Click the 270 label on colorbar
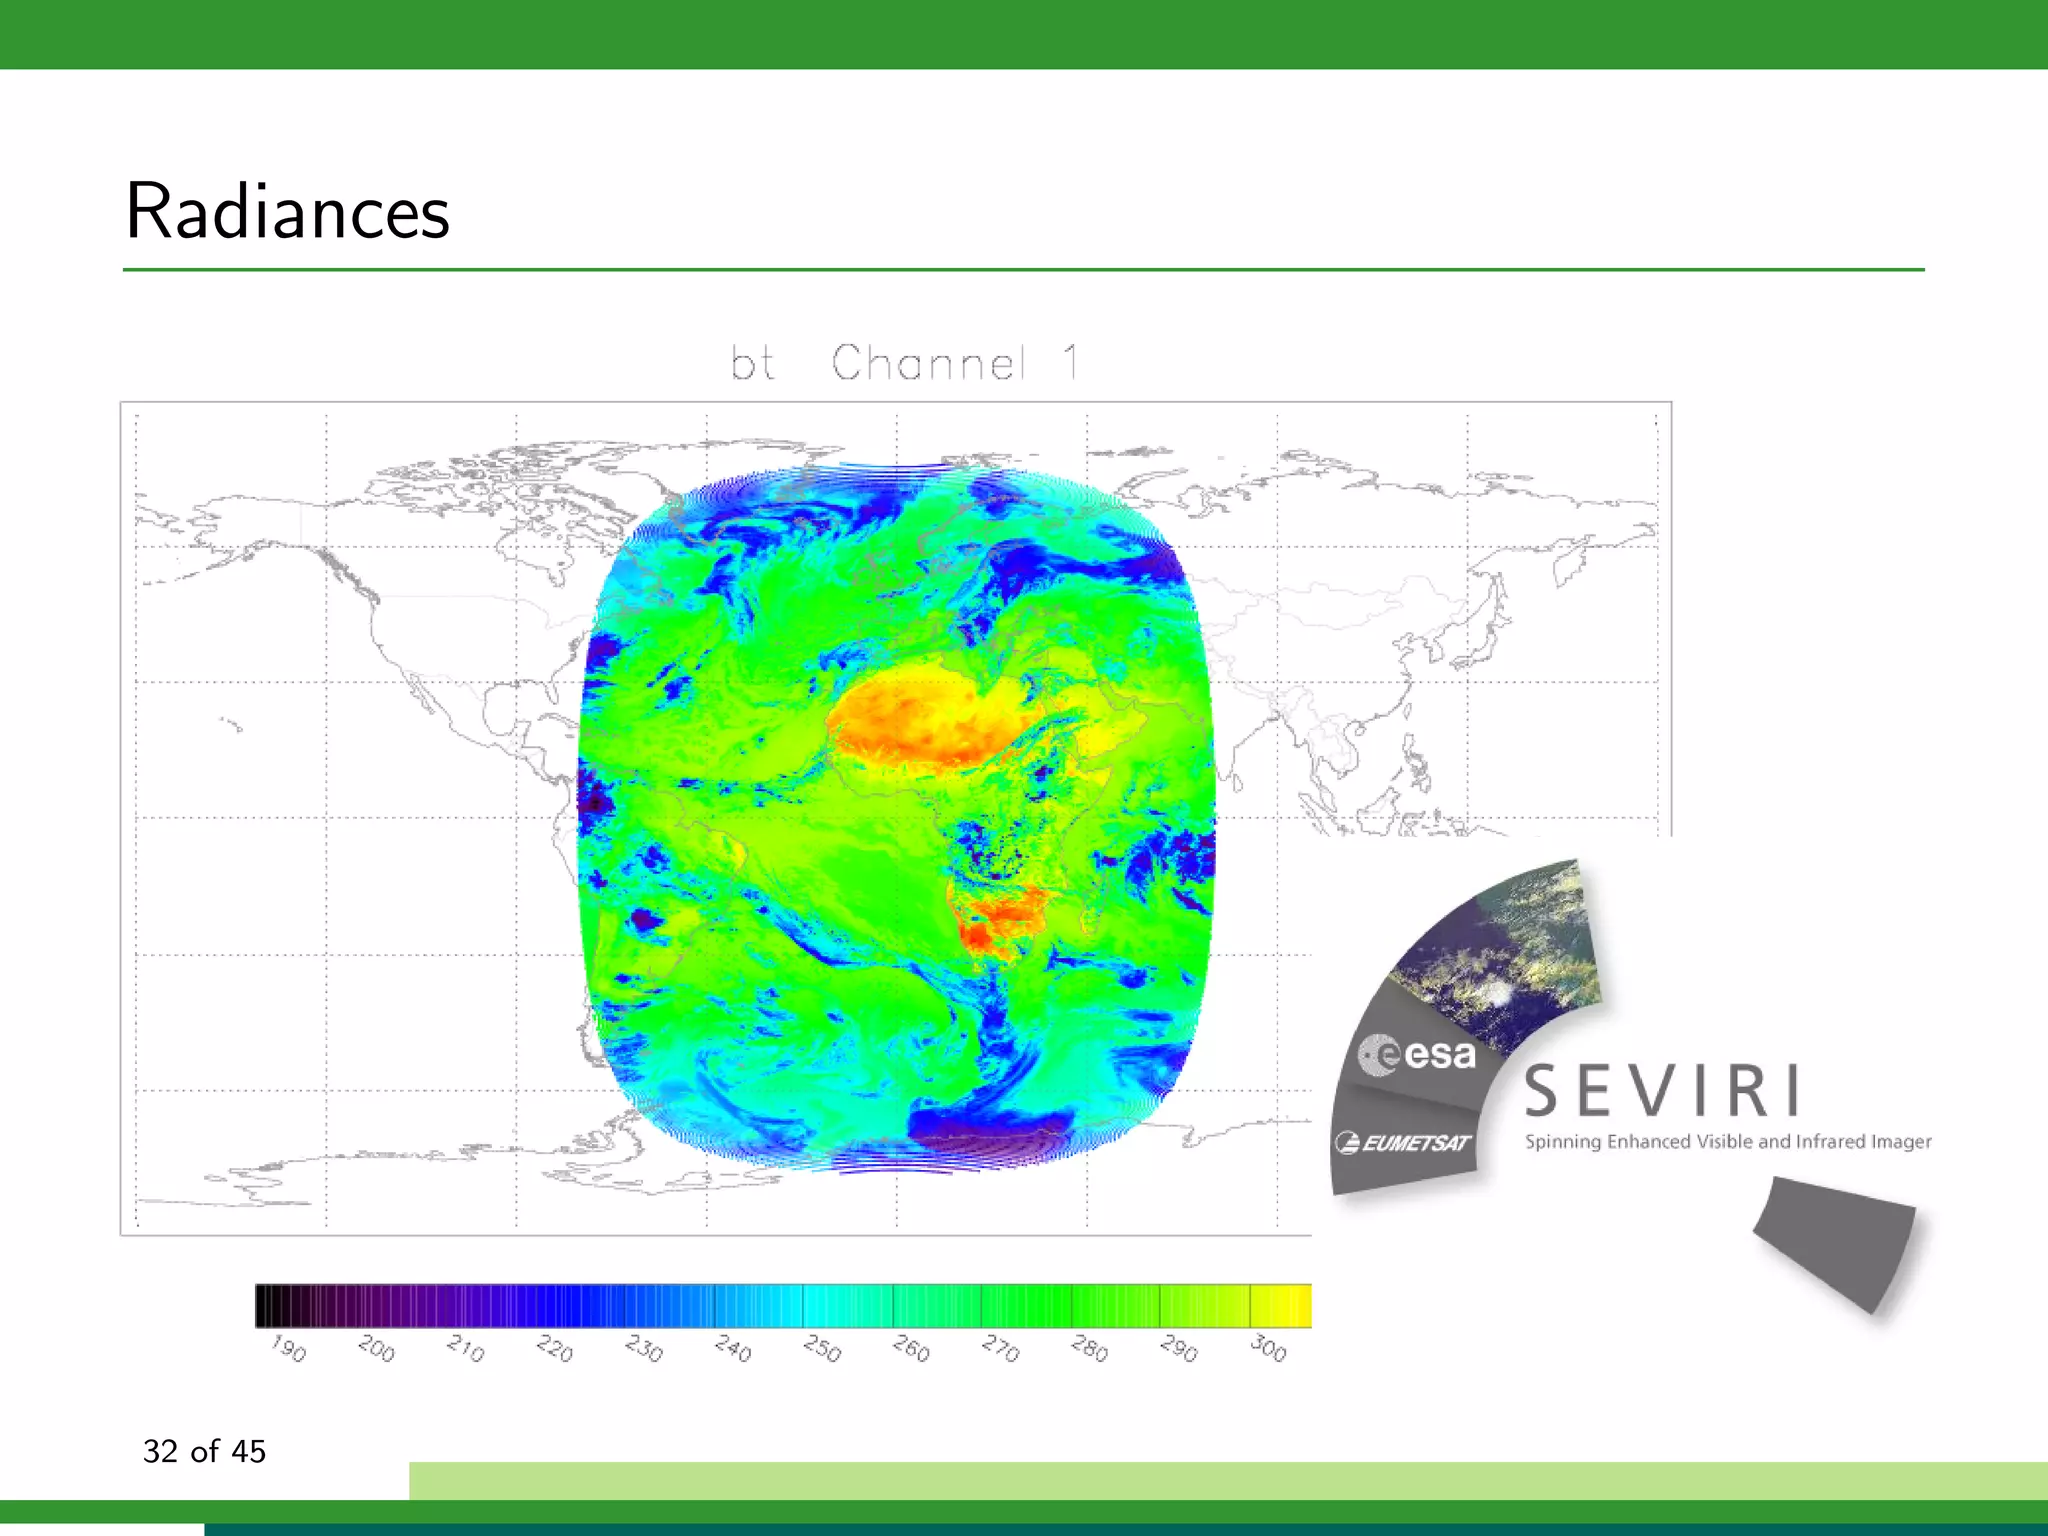This screenshot has width=2048, height=1536. tap(1000, 1349)
